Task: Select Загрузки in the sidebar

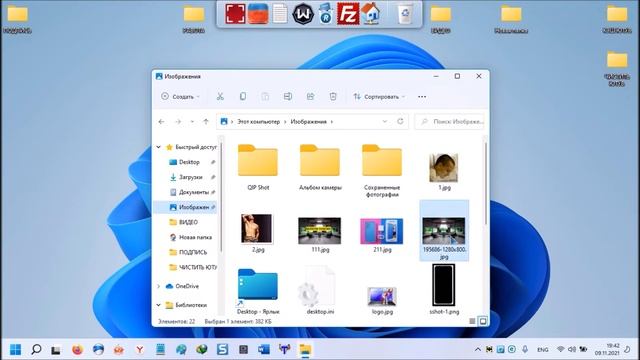Action: [191, 177]
